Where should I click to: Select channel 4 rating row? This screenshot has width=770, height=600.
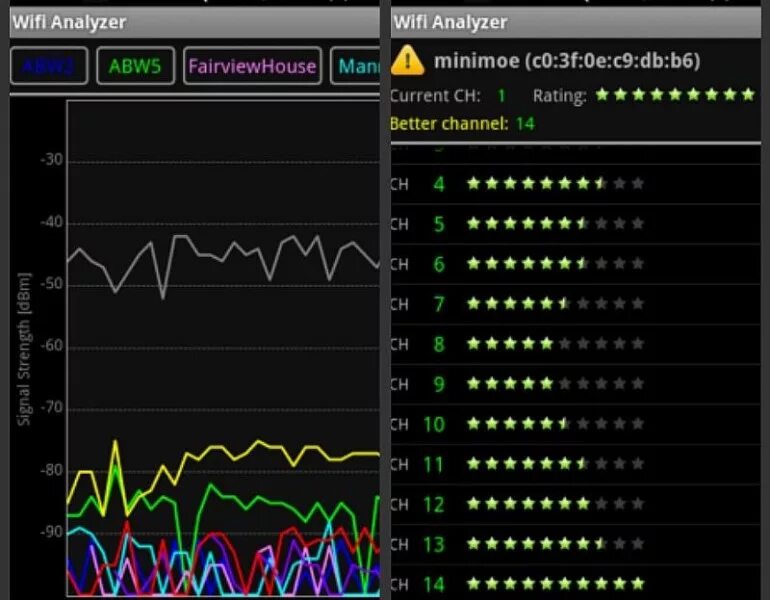pyautogui.click(x=576, y=184)
